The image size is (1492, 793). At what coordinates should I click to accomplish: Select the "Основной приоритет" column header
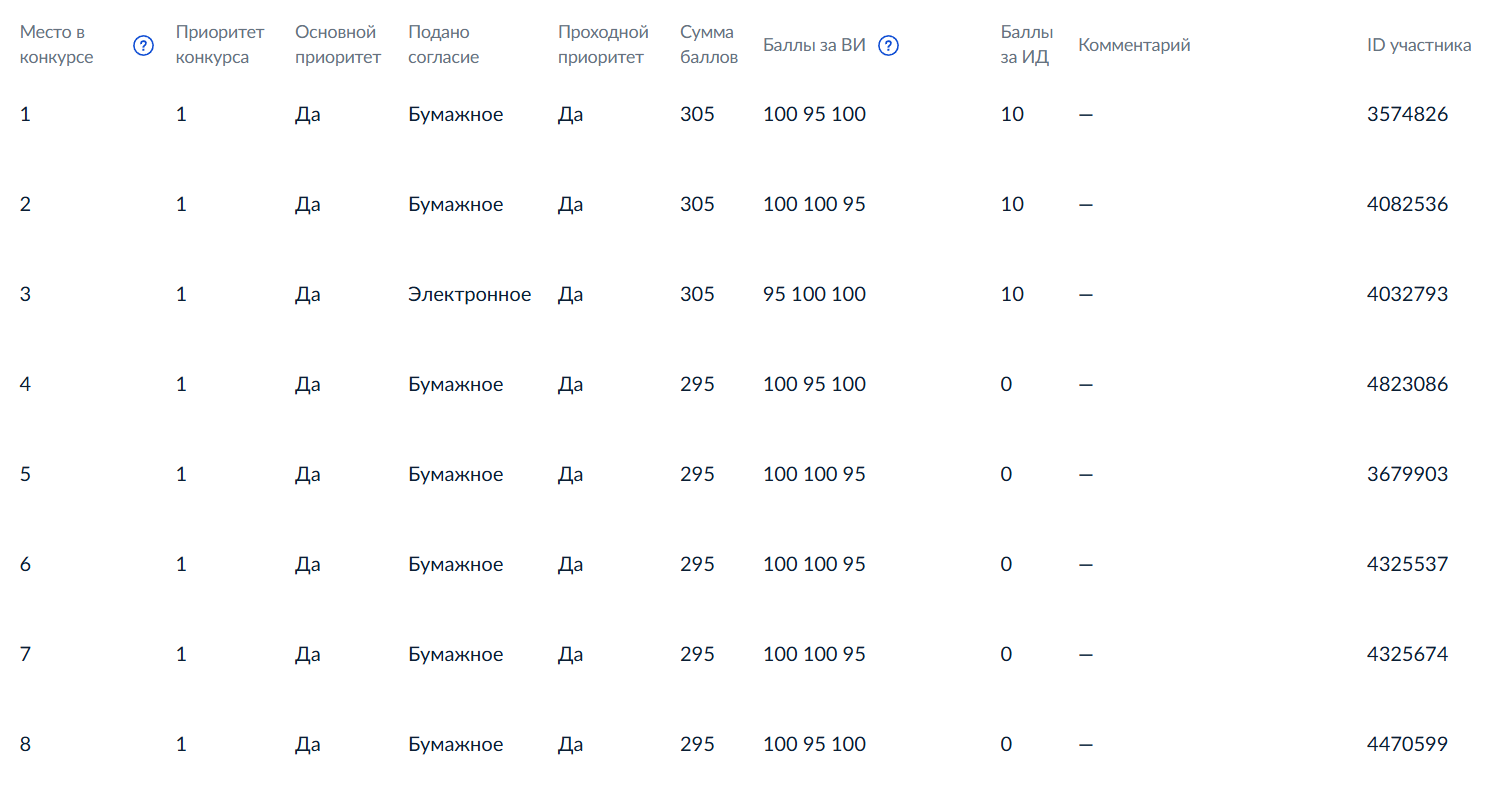[338, 45]
